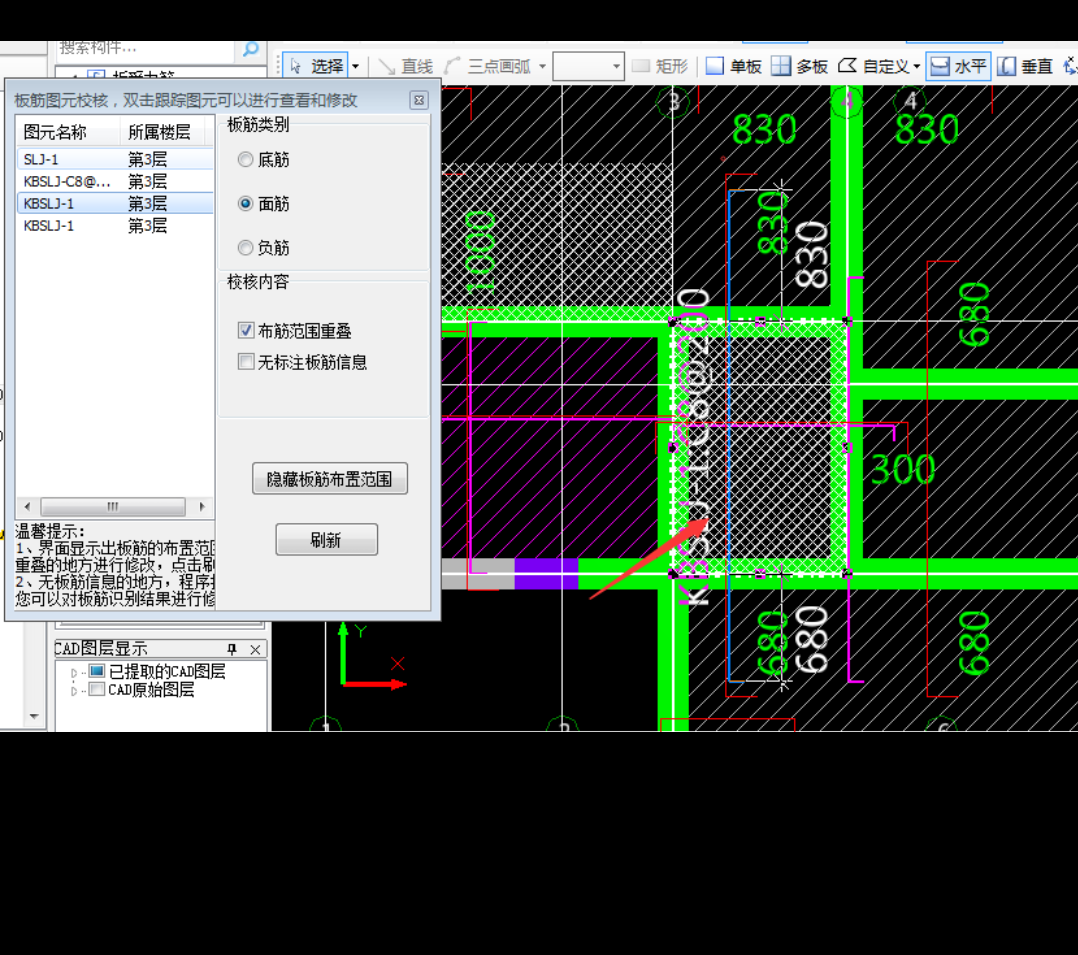This screenshot has height=955, width=1078.
Task: Toggle 垂直 vertical rebar direction
Action: tap(1025, 67)
